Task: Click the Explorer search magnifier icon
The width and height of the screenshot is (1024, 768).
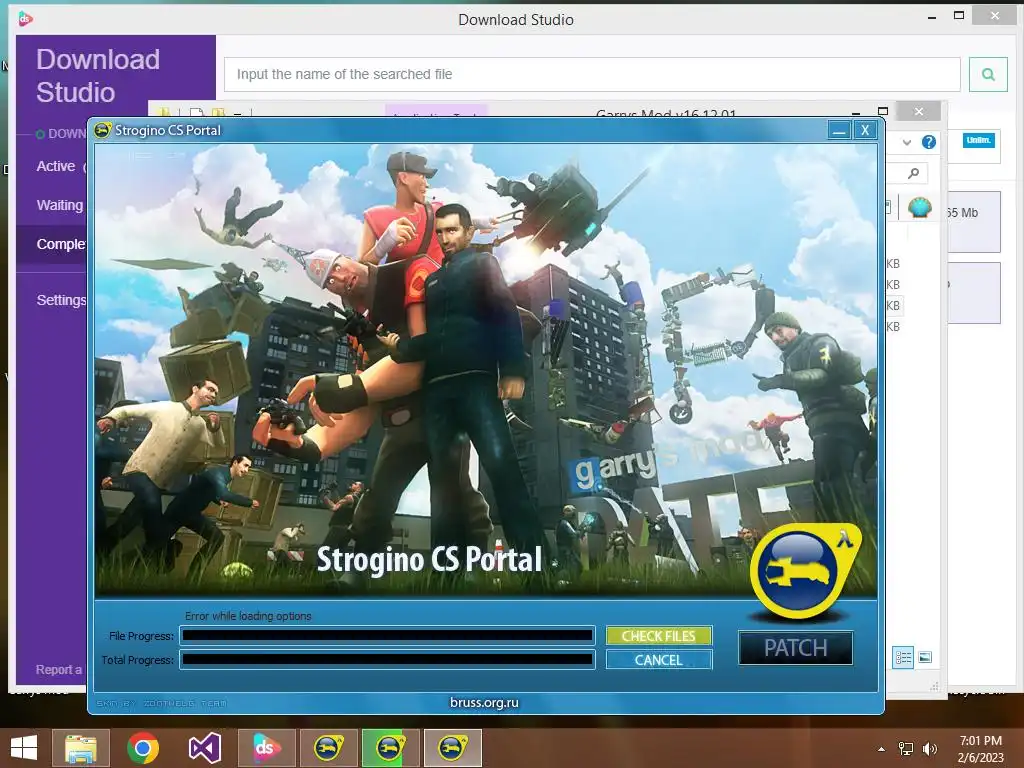Action: 914,173
